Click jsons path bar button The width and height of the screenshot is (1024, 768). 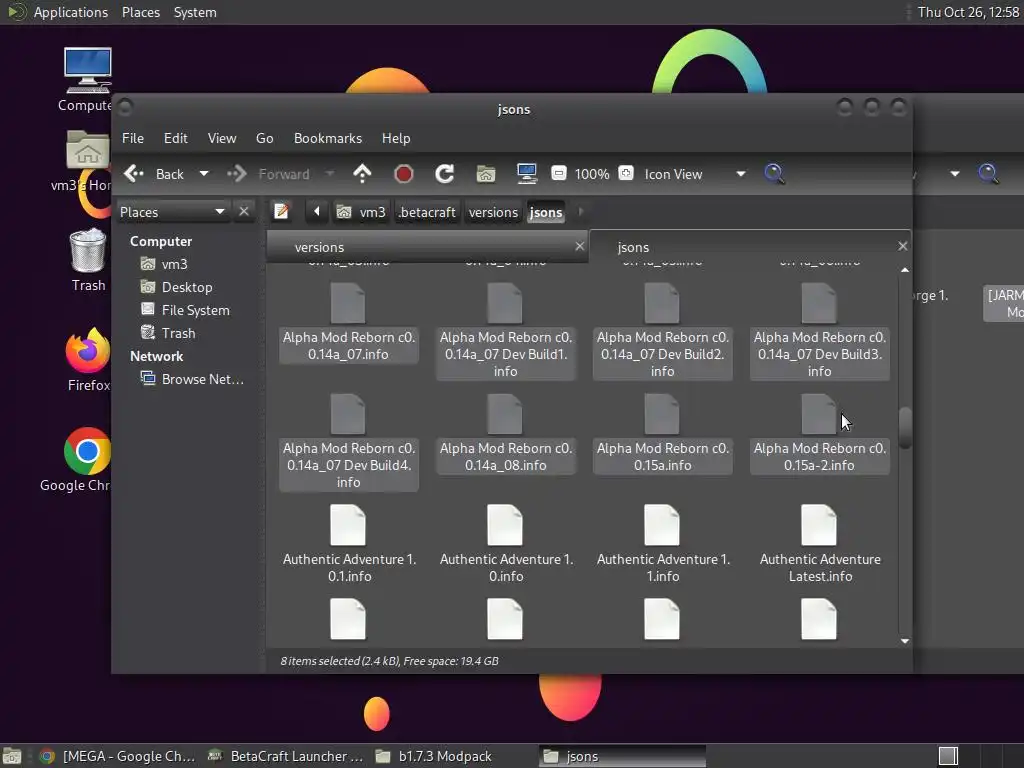pyautogui.click(x=546, y=212)
